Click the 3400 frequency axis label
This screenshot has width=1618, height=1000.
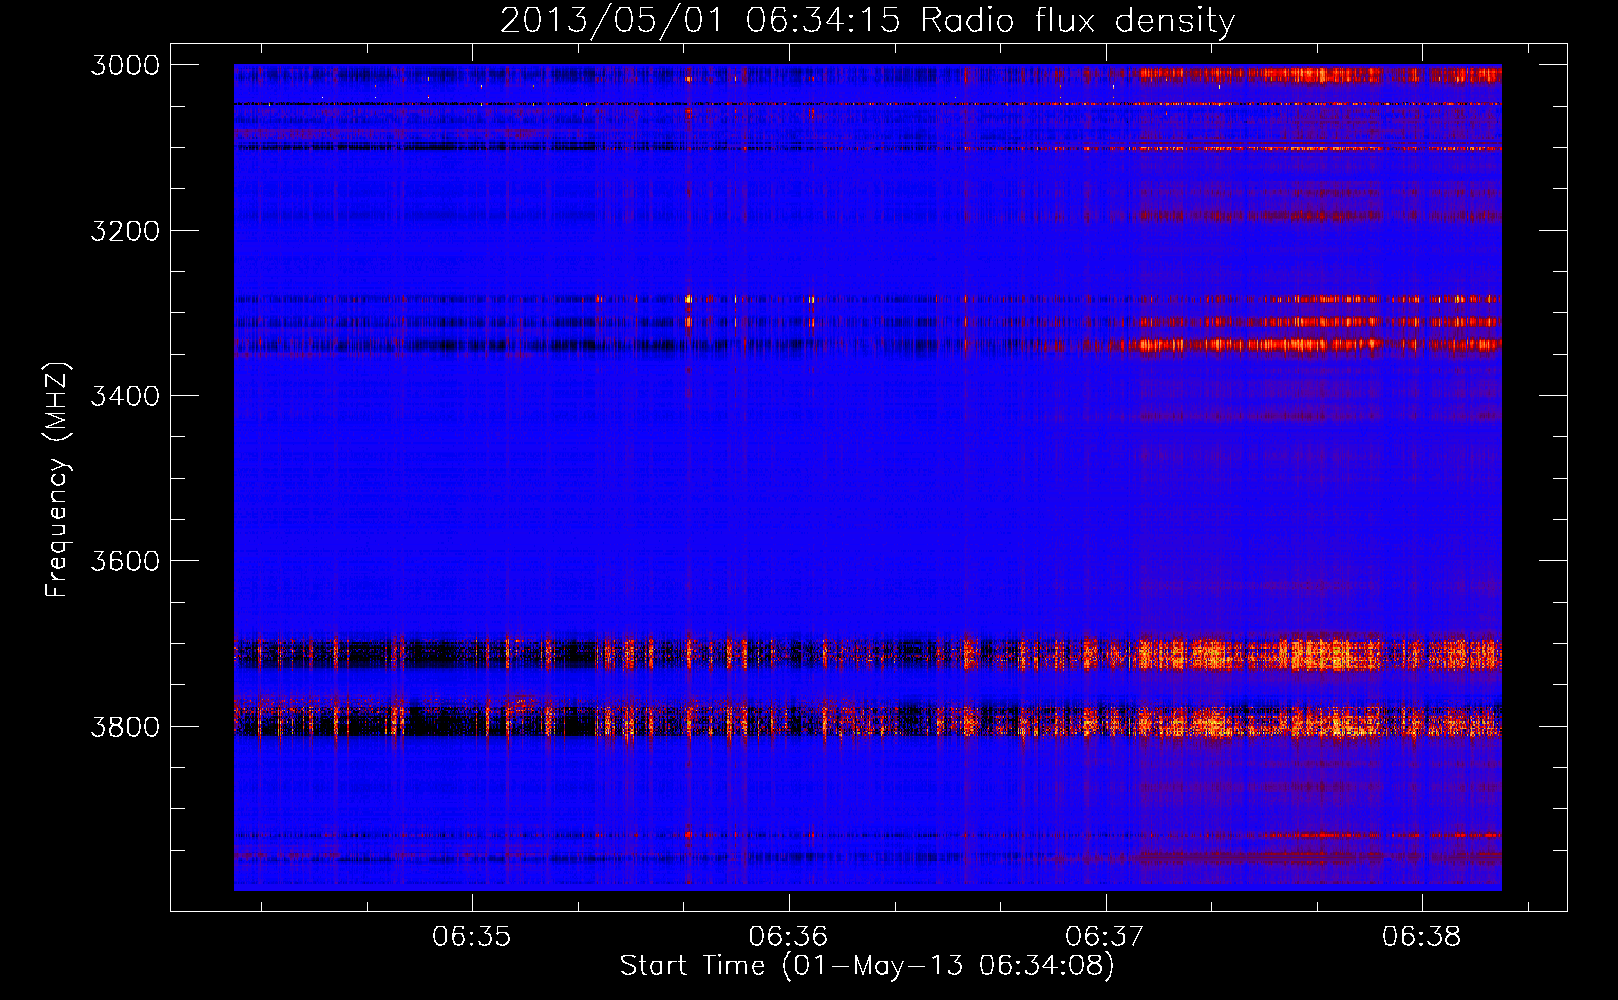[x=125, y=396]
